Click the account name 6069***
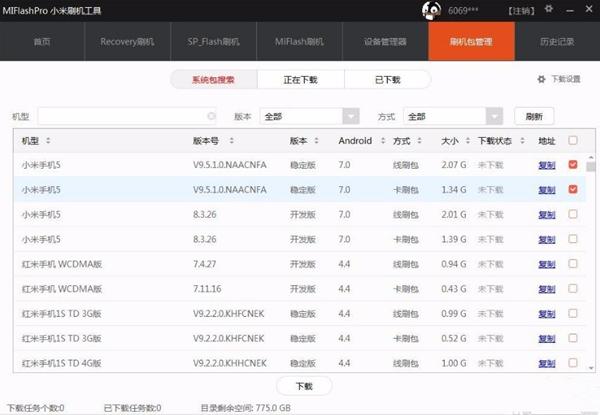Image resolution: width=600 pixels, height=415 pixels. pos(463,10)
